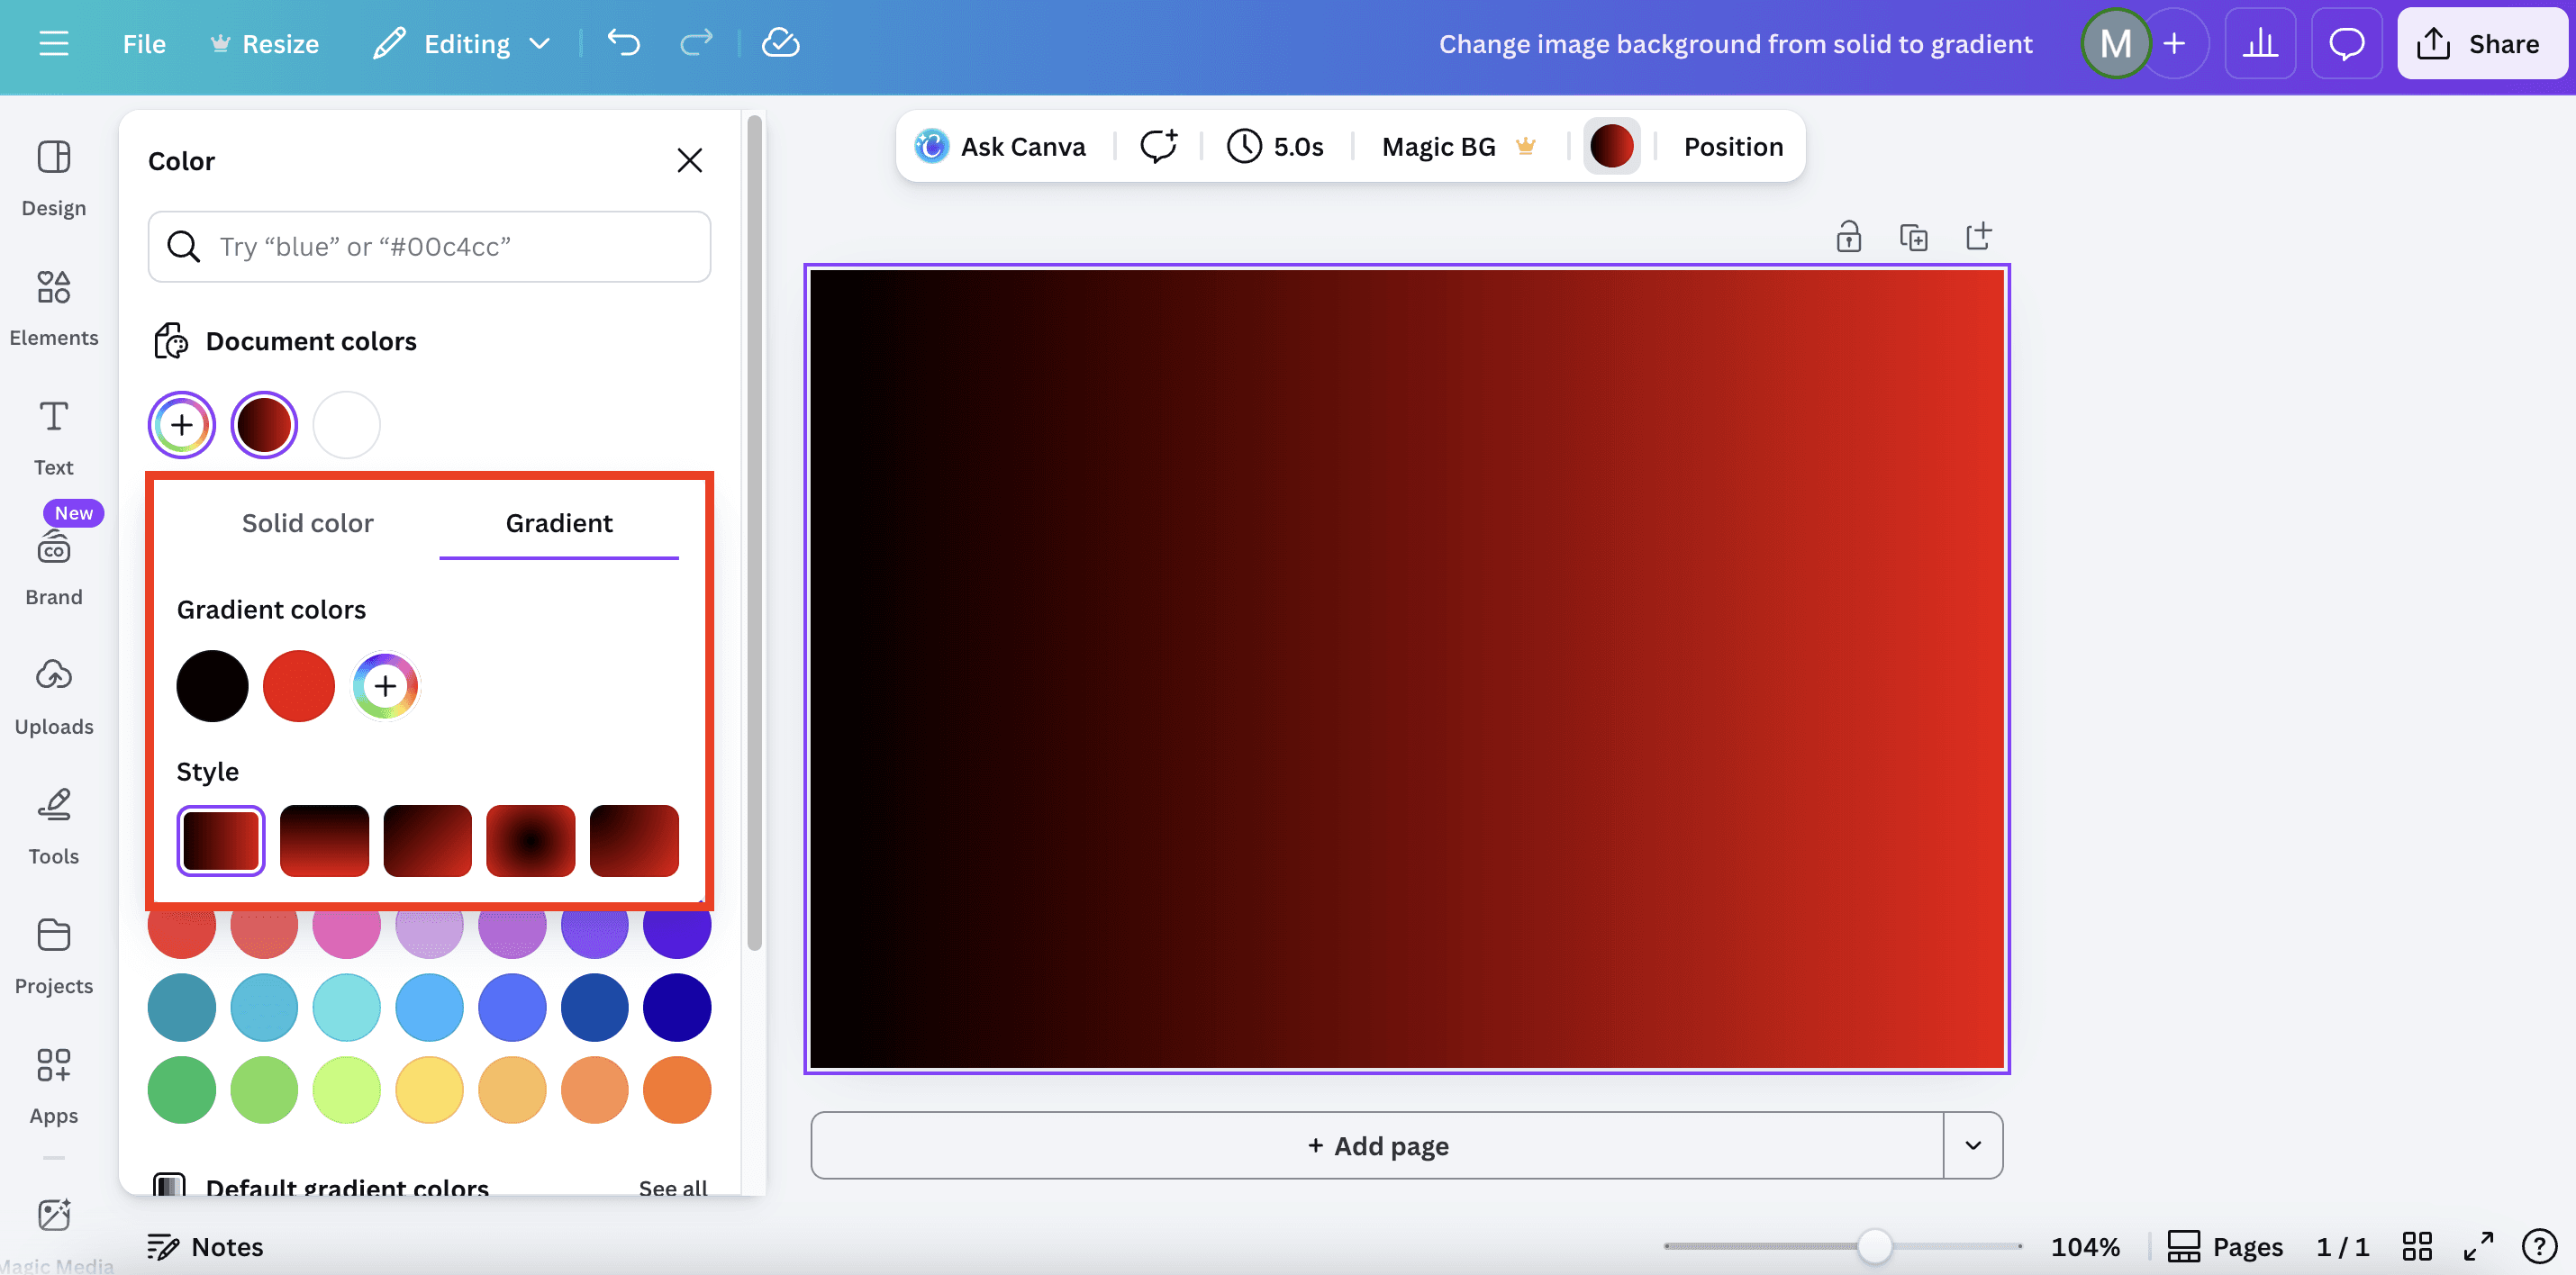Open the Editing mode dropdown
Viewport: 2576px width, 1275px height.
coord(463,43)
